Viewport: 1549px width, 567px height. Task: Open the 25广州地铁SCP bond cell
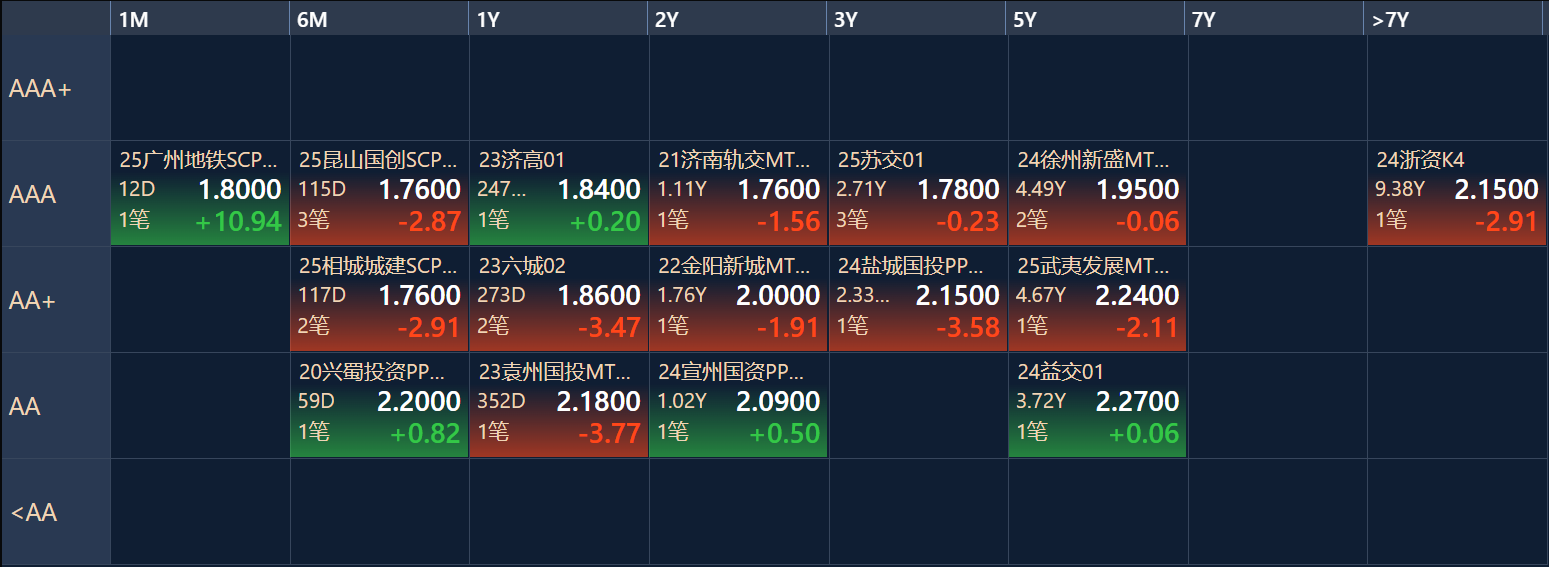point(199,193)
